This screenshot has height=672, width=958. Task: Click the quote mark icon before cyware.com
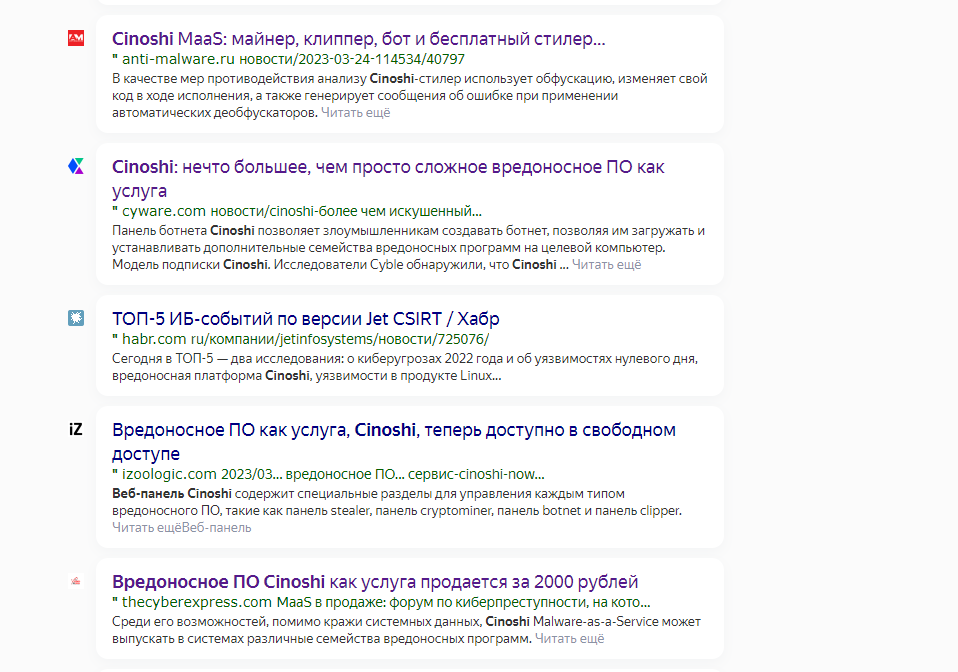pos(115,210)
